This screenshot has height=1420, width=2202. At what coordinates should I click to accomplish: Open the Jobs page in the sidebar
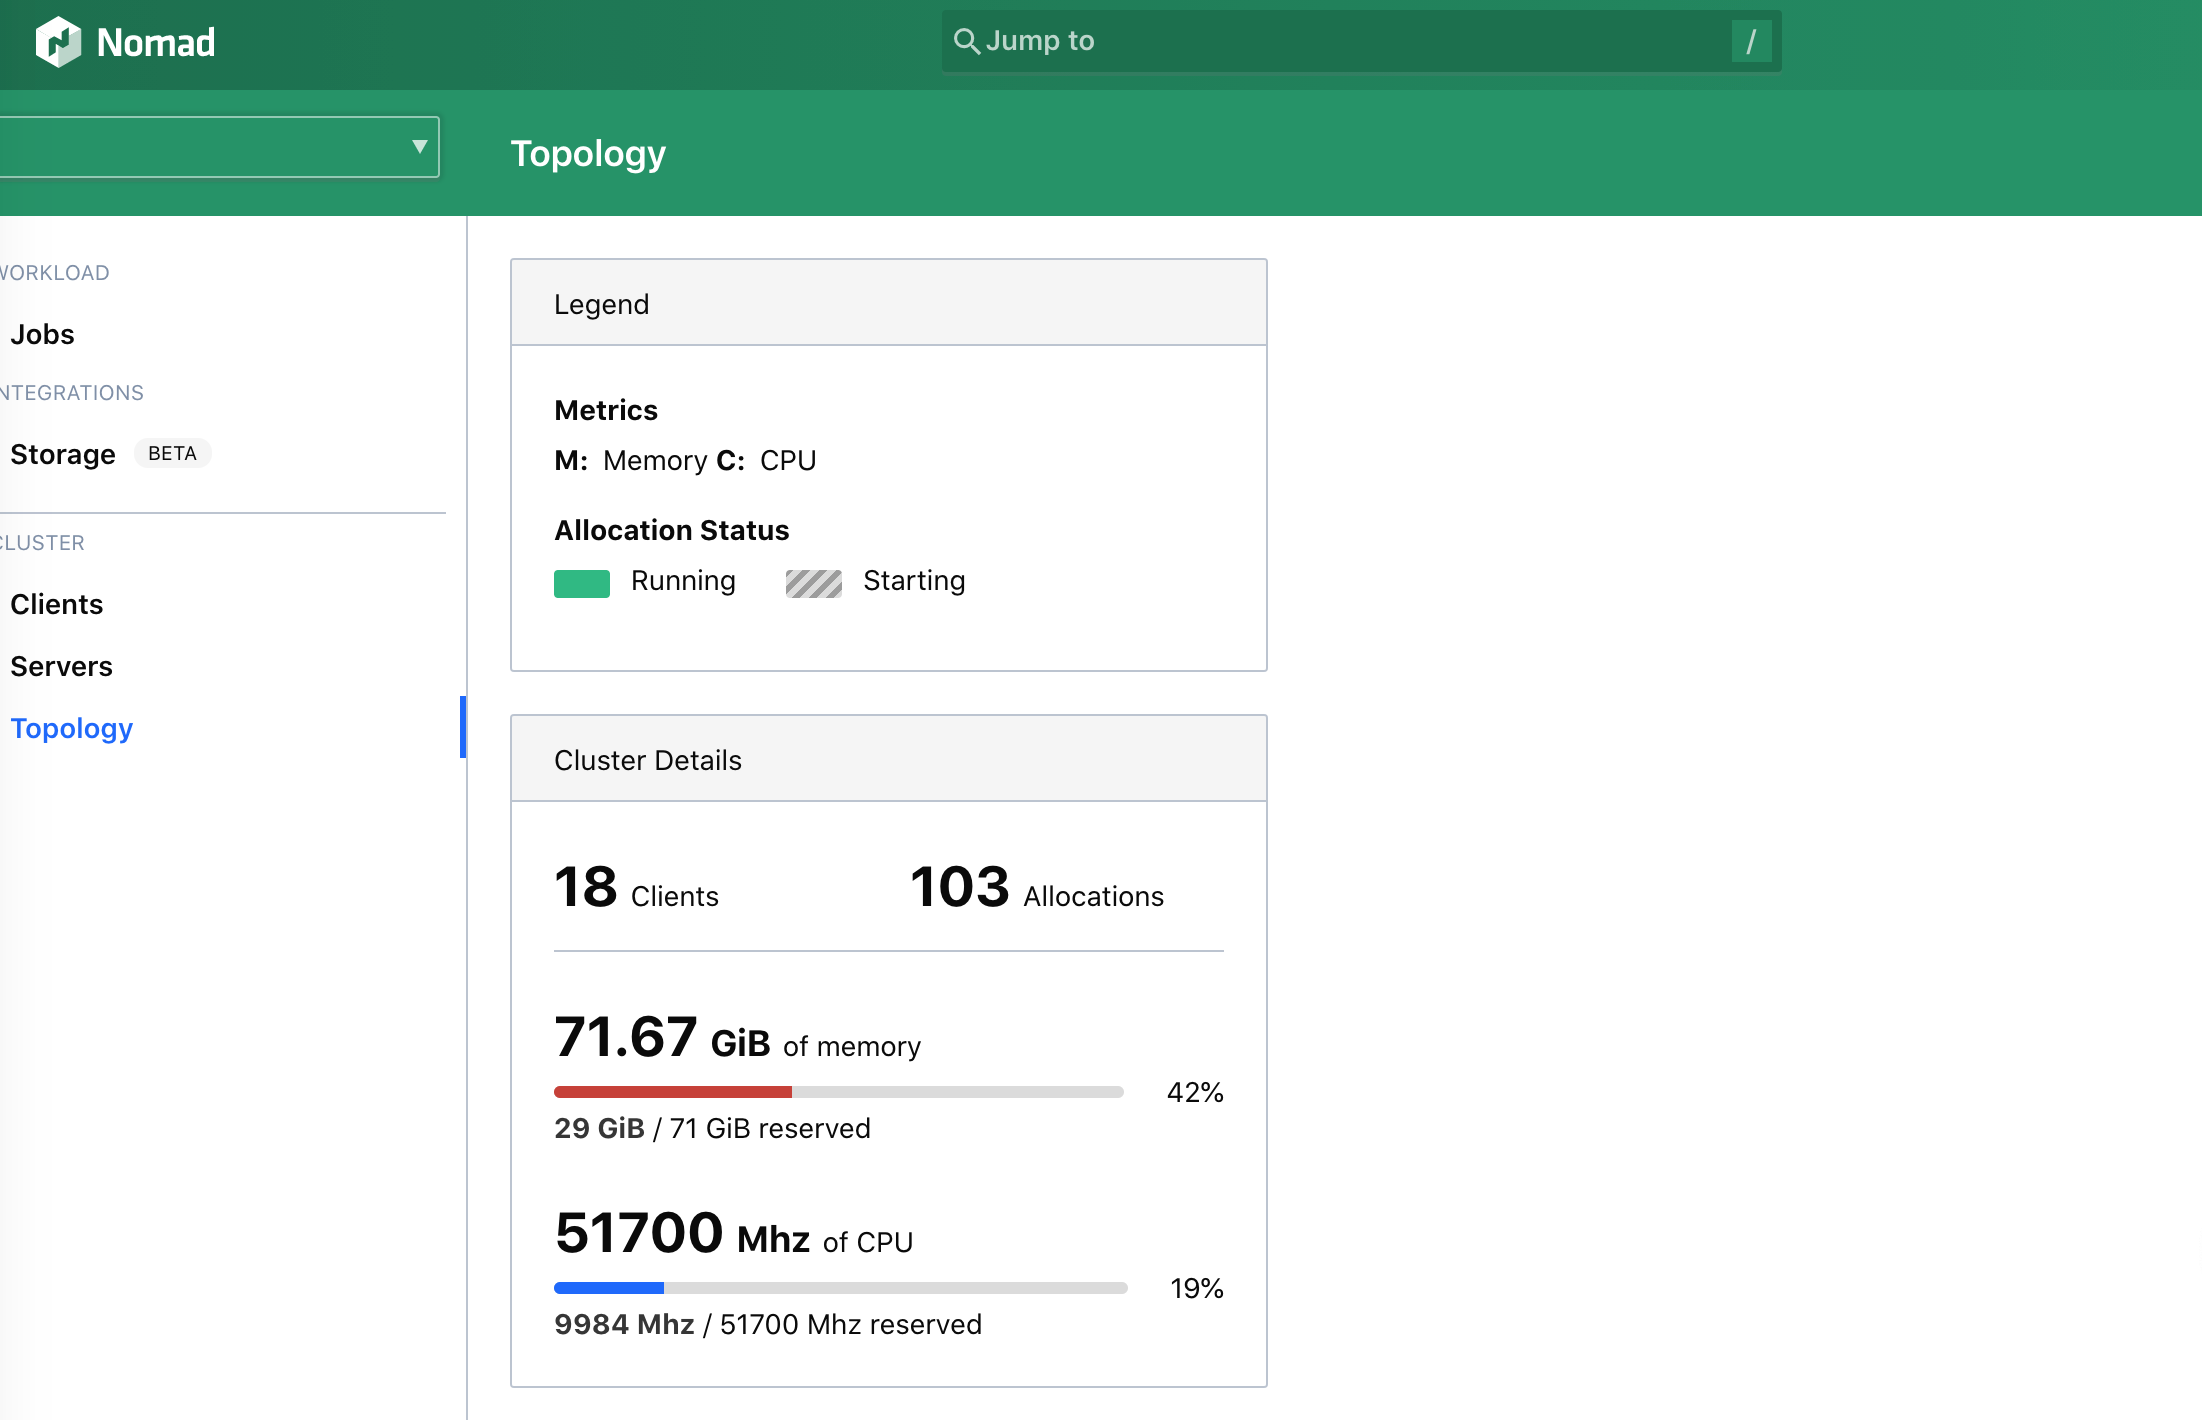click(43, 334)
